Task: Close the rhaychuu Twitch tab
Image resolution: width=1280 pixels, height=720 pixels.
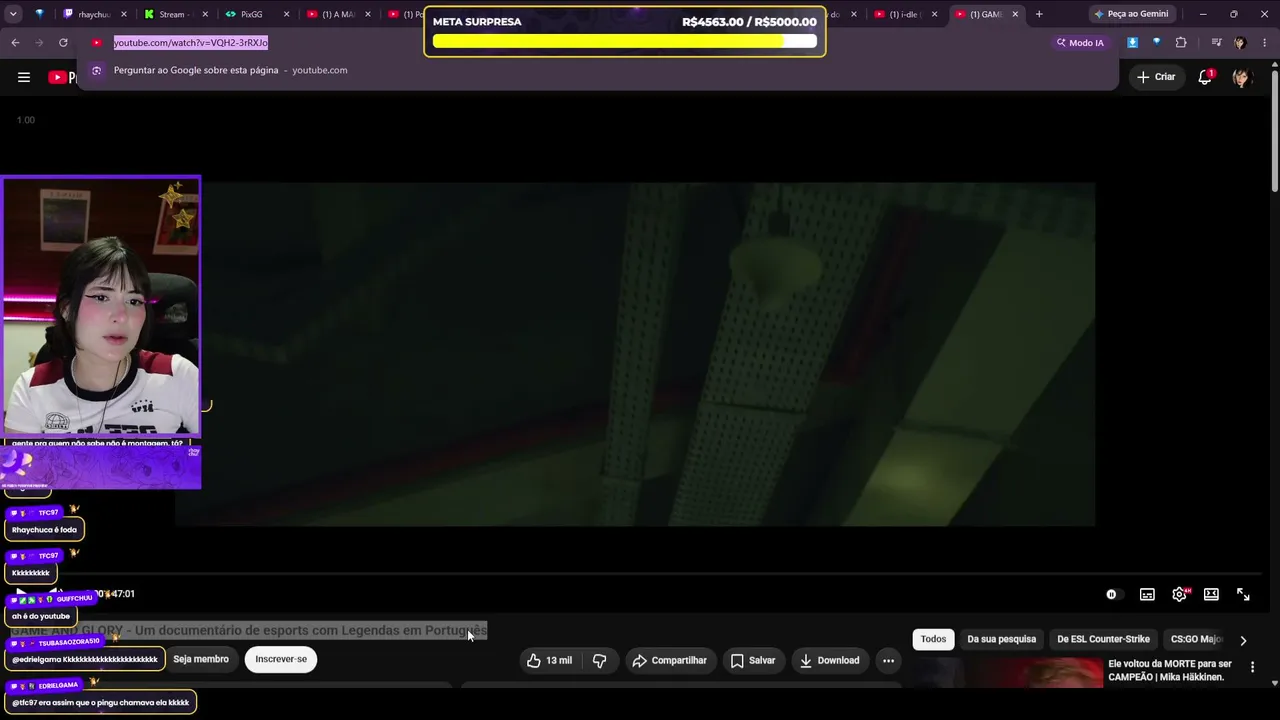Action: [x=124, y=14]
